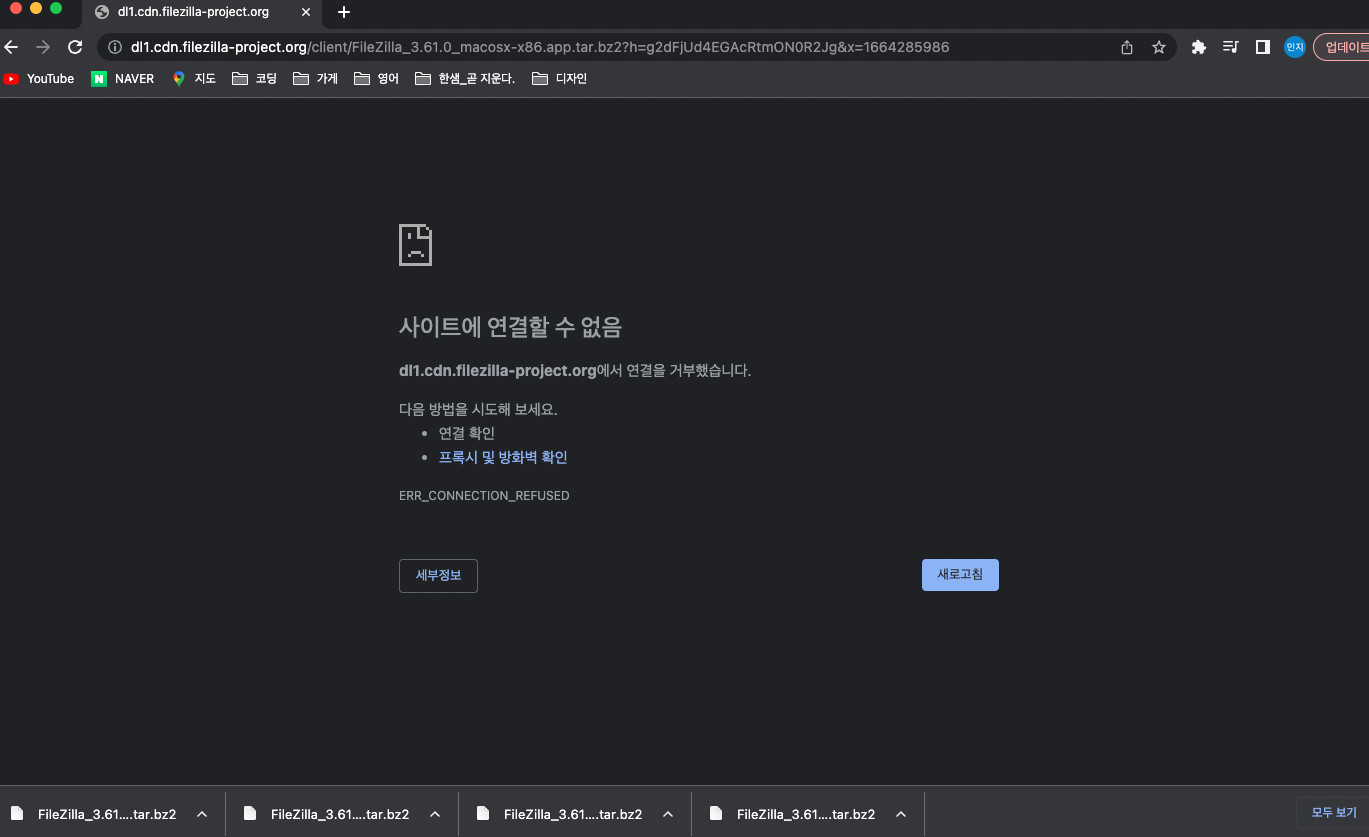The width and height of the screenshot is (1369, 837).
Task: Open the 디자인 bookmark folder
Action: pos(559,79)
